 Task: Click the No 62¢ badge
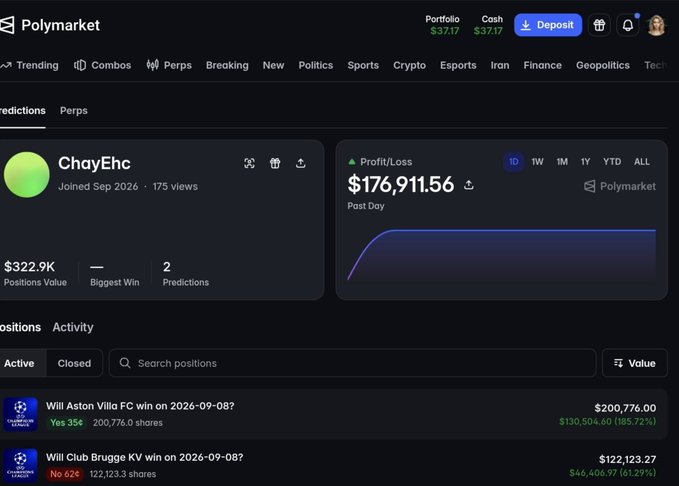pos(65,474)
